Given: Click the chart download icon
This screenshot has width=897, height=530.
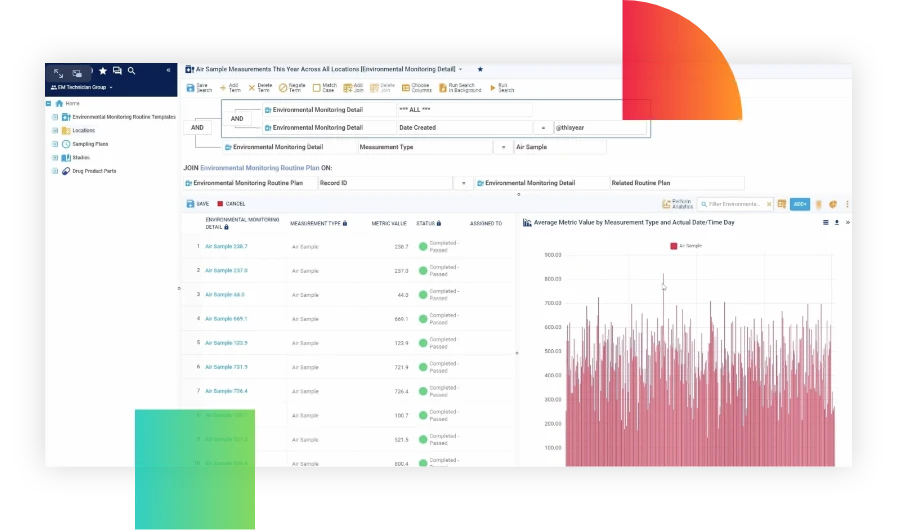Looking at the screenshot, I should (837, 223).
